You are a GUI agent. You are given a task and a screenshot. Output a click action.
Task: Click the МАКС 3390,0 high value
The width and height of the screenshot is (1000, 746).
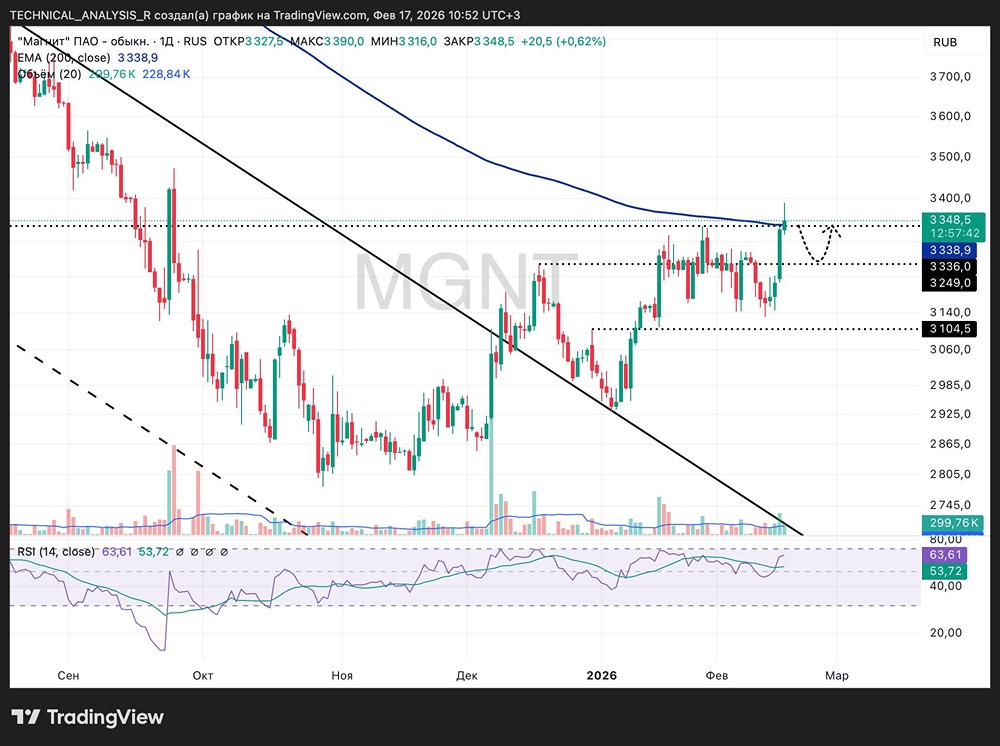point(327,41)
